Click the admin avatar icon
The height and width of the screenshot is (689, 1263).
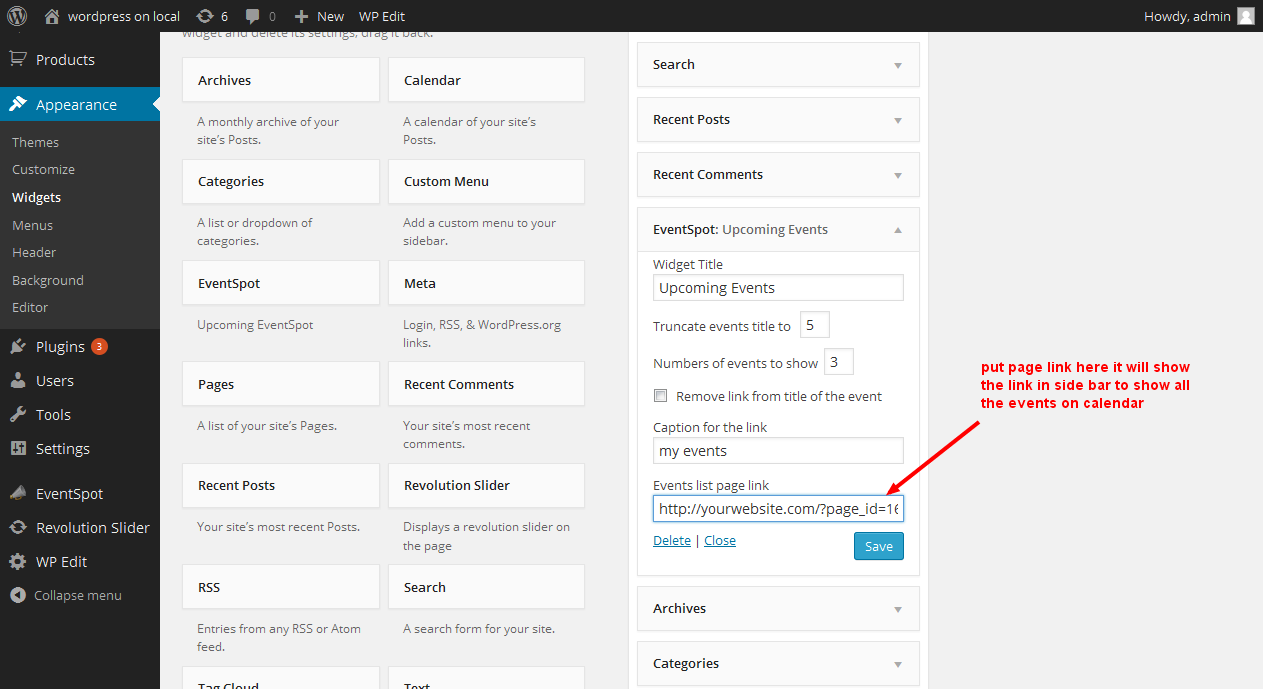[x=1245, y=16]
